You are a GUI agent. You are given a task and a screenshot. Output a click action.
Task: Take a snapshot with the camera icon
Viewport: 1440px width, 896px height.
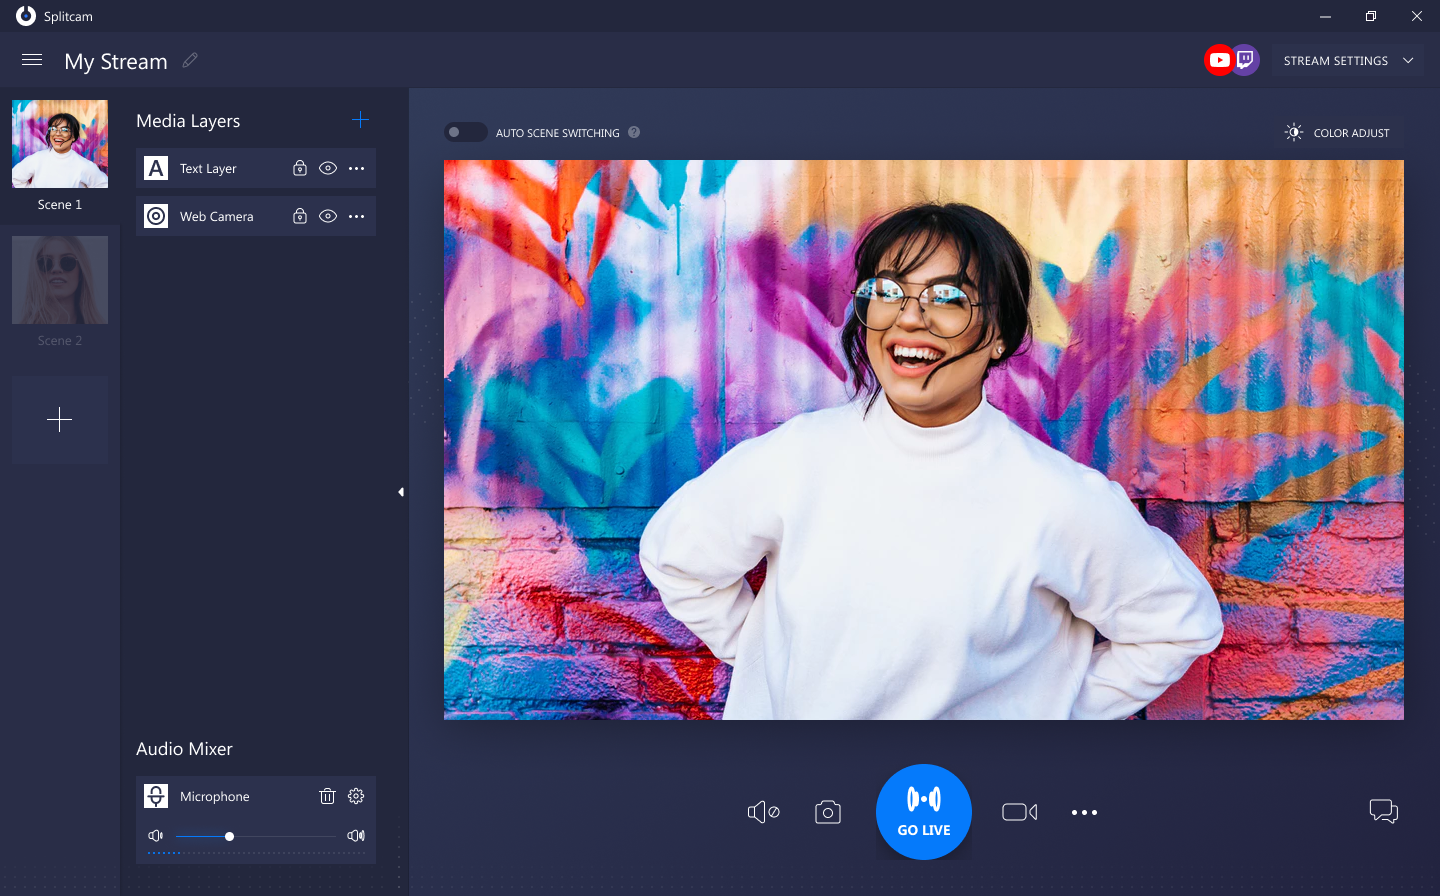click(828, 811)
